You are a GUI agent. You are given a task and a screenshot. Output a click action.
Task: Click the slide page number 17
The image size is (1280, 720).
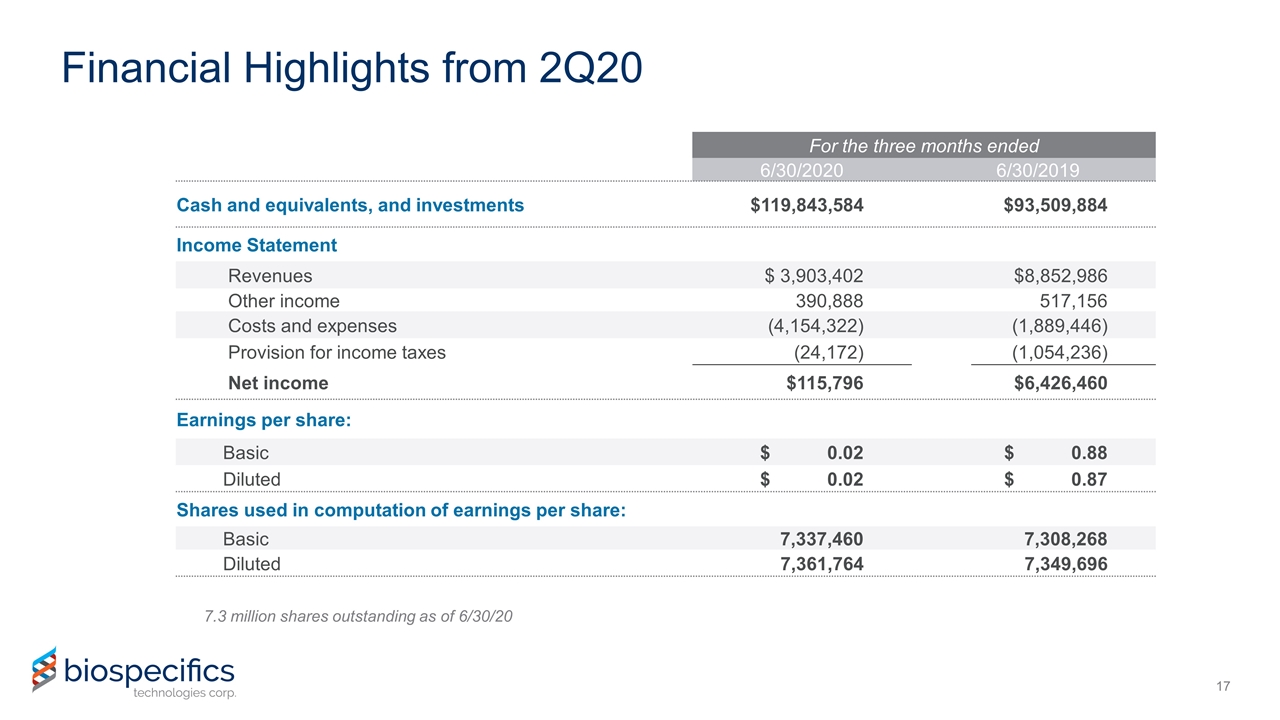click(x=1222, y=686)
